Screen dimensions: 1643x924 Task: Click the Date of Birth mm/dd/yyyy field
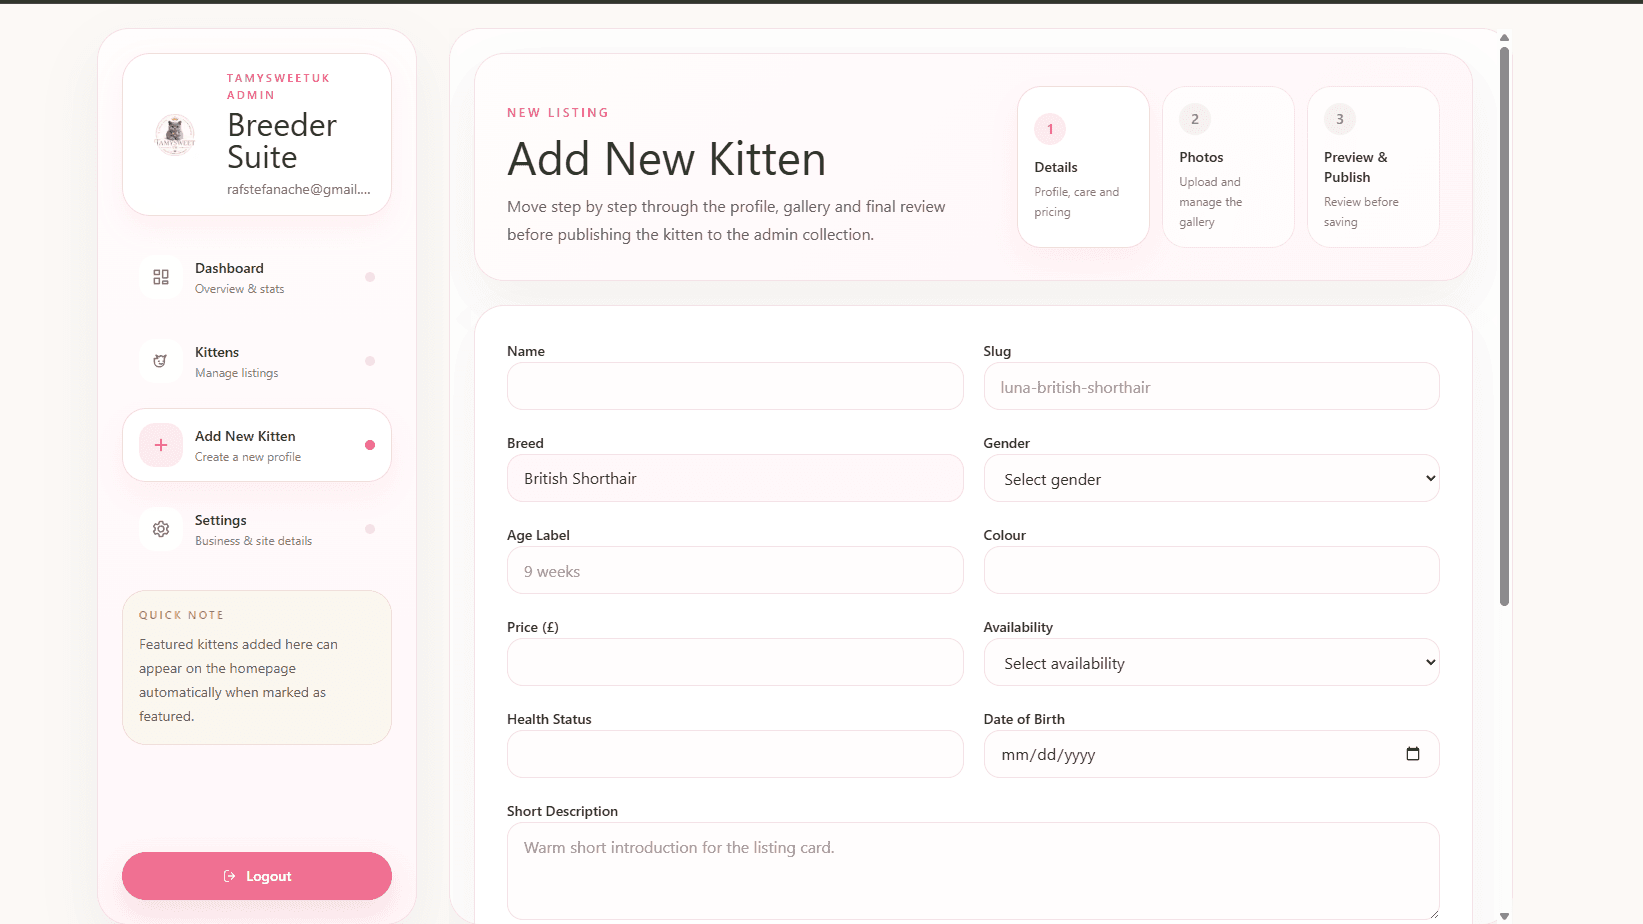(1211, 754)
